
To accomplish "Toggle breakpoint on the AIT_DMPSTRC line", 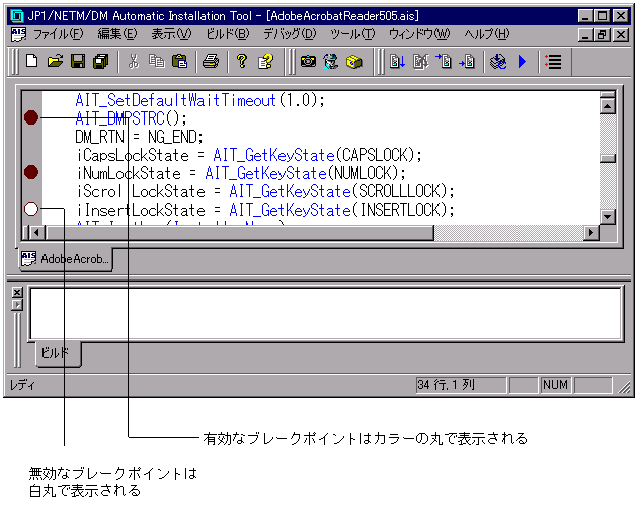I will click(31, 118).
